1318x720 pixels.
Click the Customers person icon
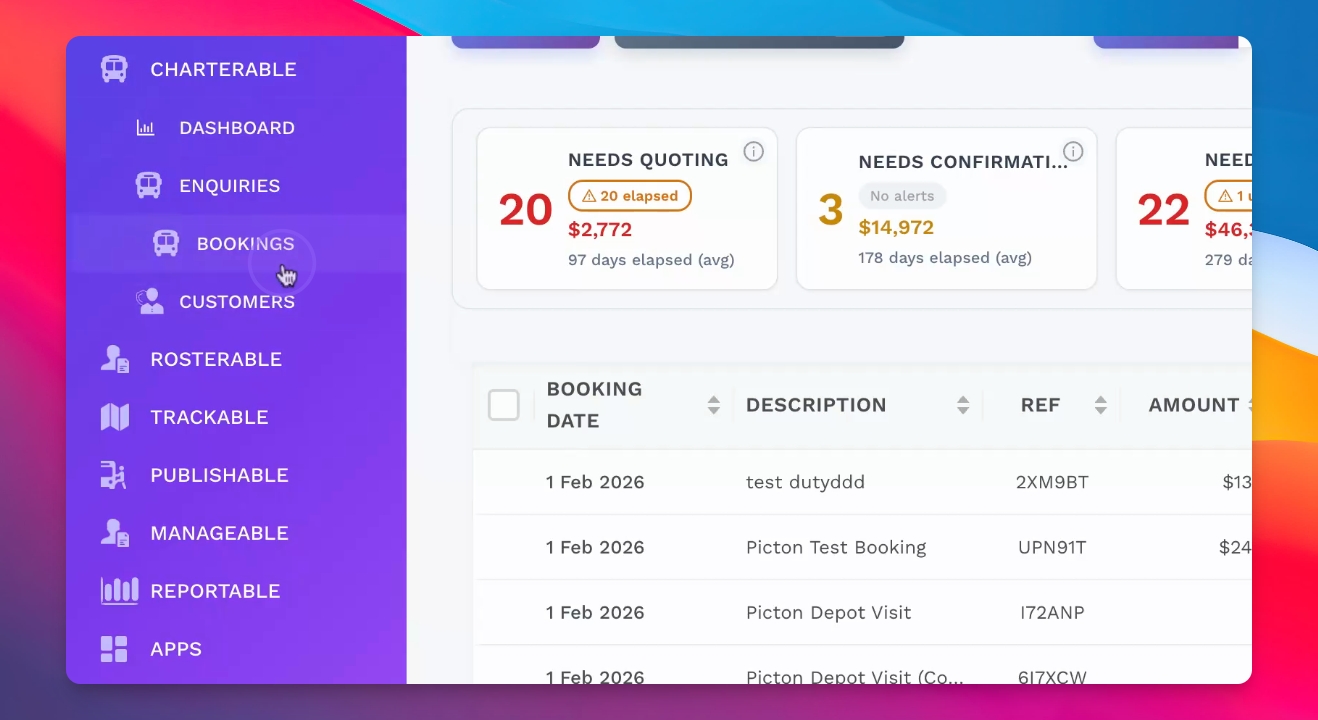click(150, 301)
